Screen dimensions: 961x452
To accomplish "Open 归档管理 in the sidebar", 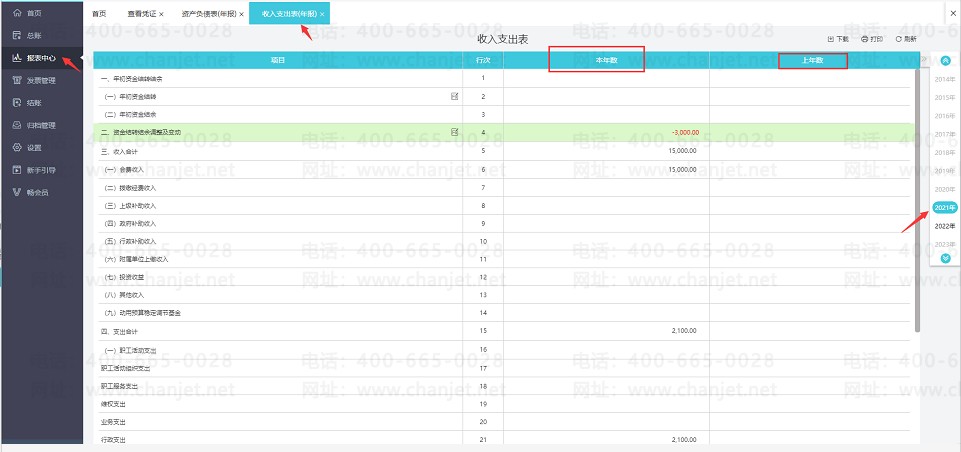I will [40, 125].
